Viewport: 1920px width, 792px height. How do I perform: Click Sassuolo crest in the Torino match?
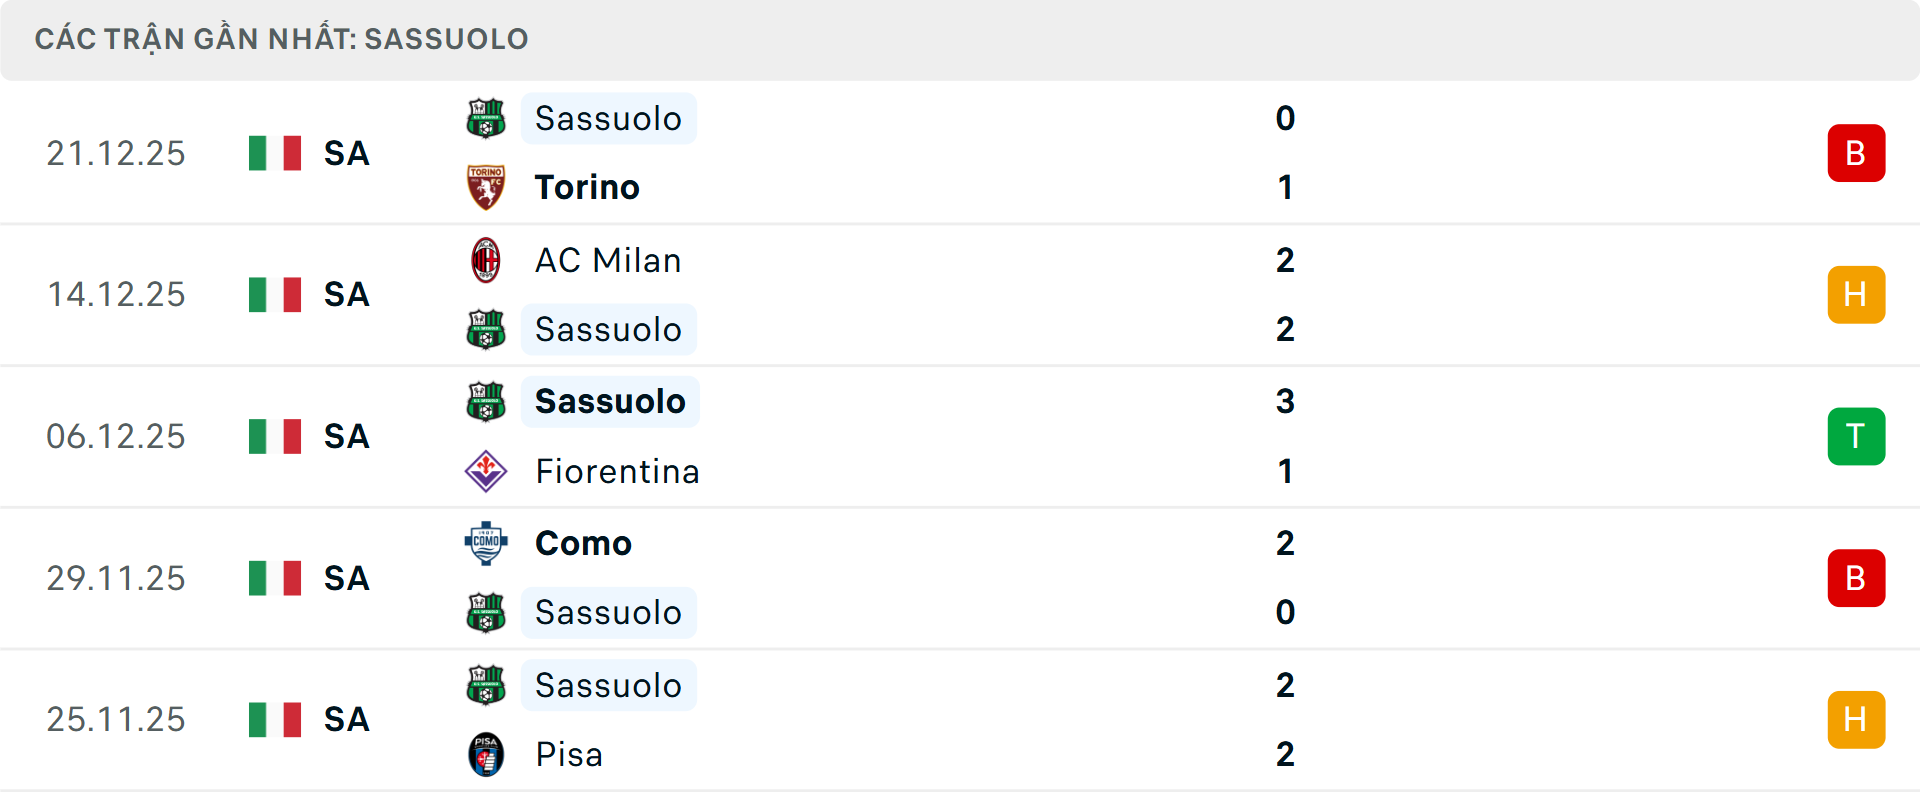tap(486, 118)
